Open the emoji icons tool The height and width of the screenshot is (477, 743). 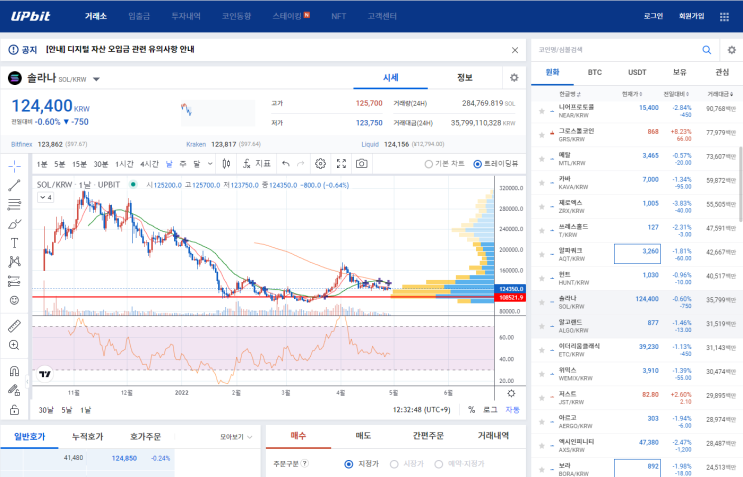coord(14,300)
